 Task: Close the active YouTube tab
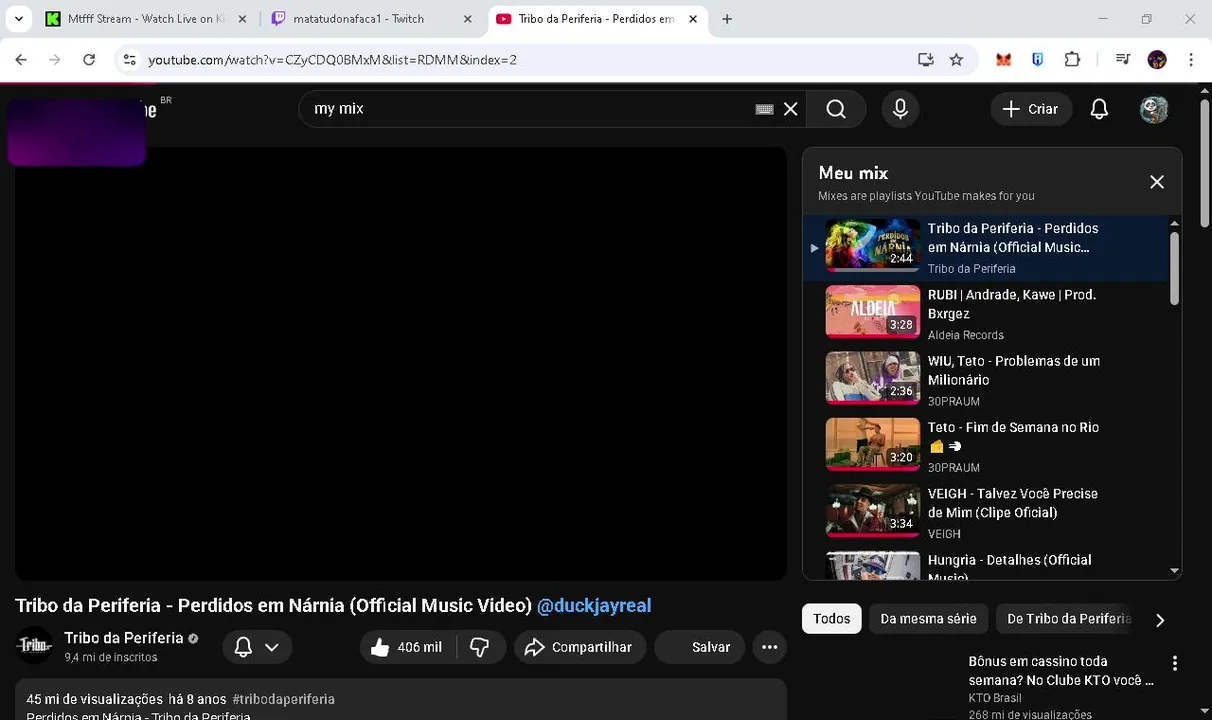(693, 19)
